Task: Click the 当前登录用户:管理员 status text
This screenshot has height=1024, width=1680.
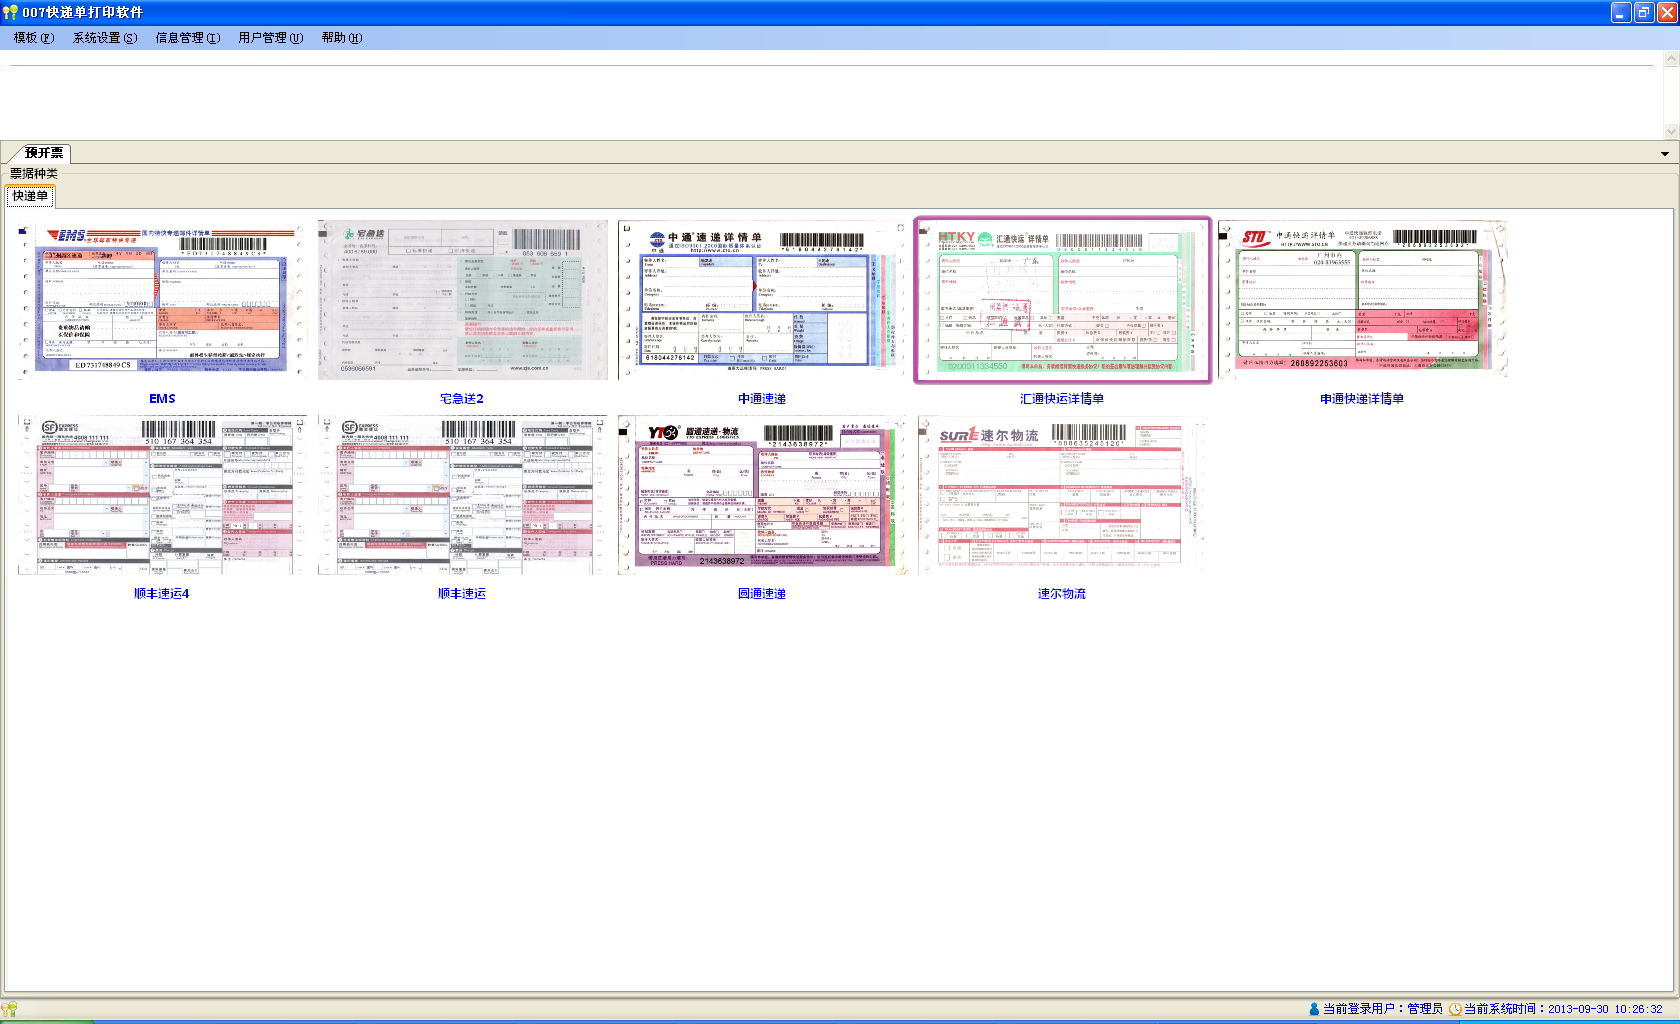Action: (1383, 1009)
